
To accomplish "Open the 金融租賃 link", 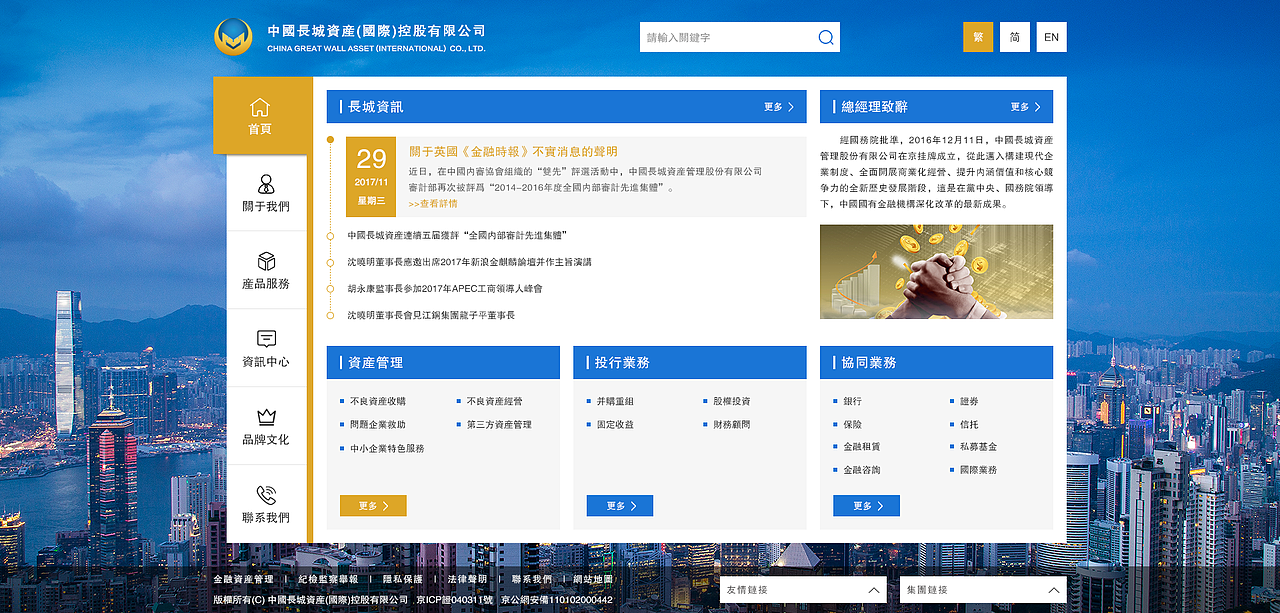I will (862, 447).
